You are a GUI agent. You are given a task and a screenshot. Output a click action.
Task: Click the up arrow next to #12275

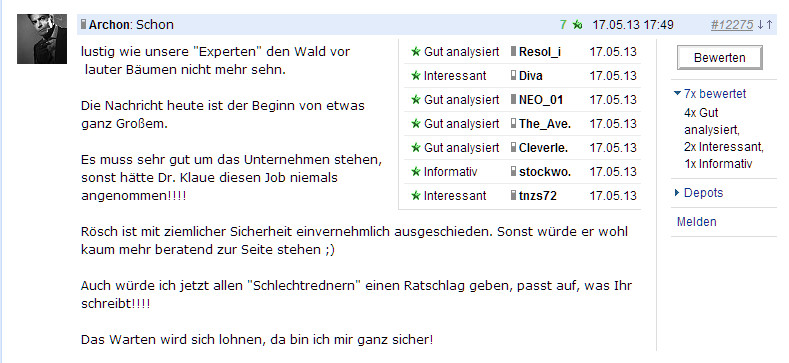(769, 25)
